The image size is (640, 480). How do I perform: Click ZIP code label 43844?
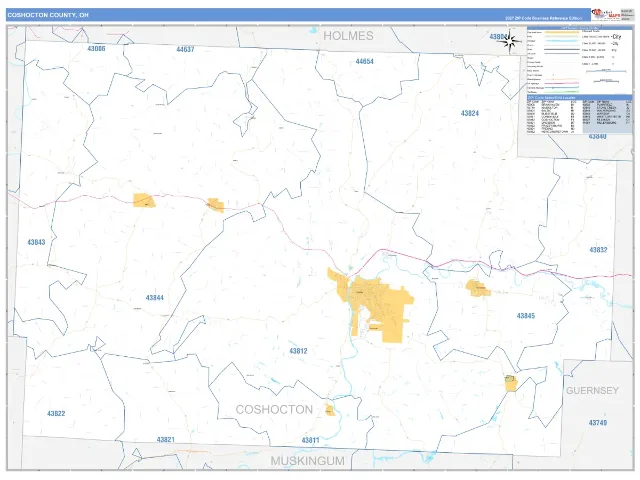coord(155,298)
